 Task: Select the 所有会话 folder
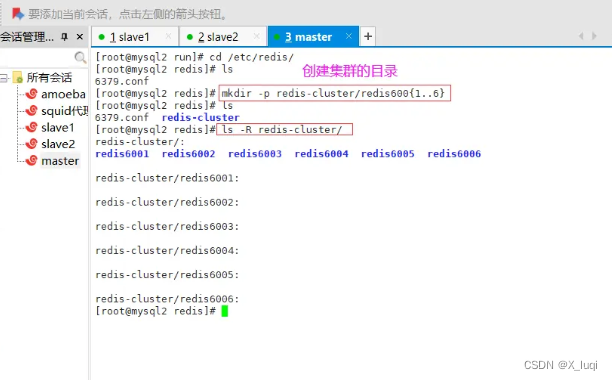pos(49,78)
